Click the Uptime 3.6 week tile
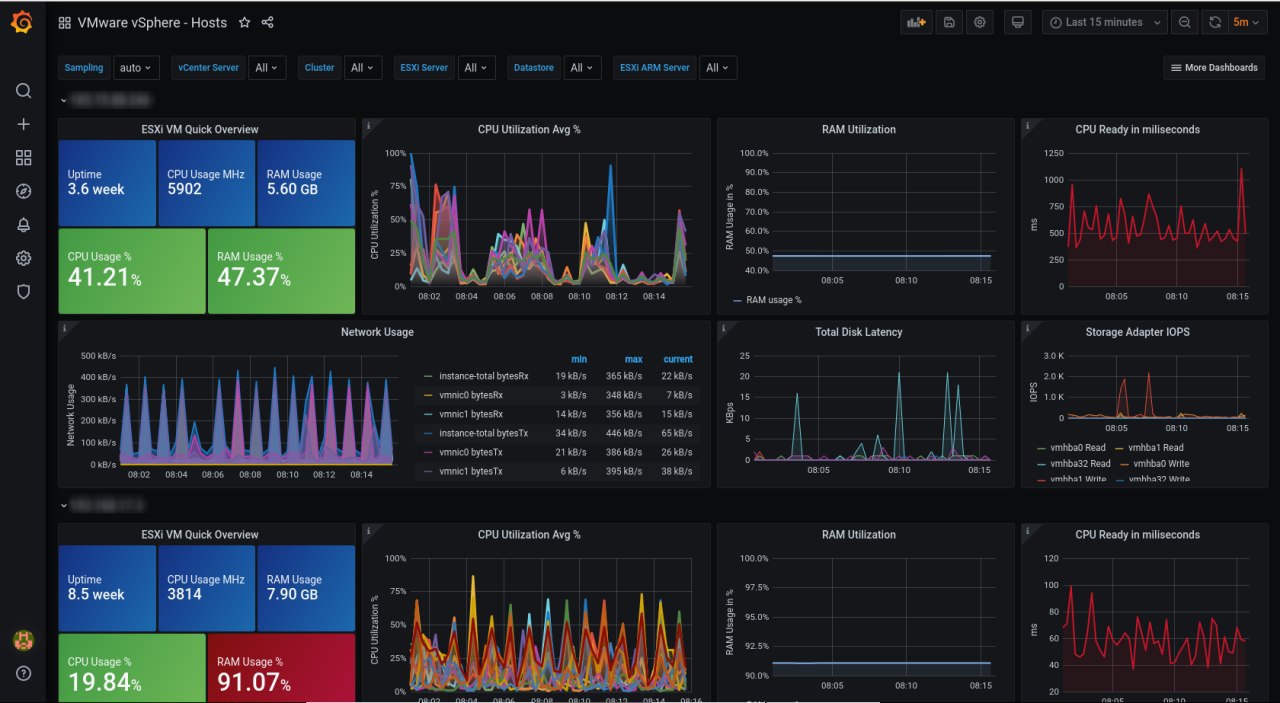Viewport: 1280px width, 703px height. tap(107, 183)
